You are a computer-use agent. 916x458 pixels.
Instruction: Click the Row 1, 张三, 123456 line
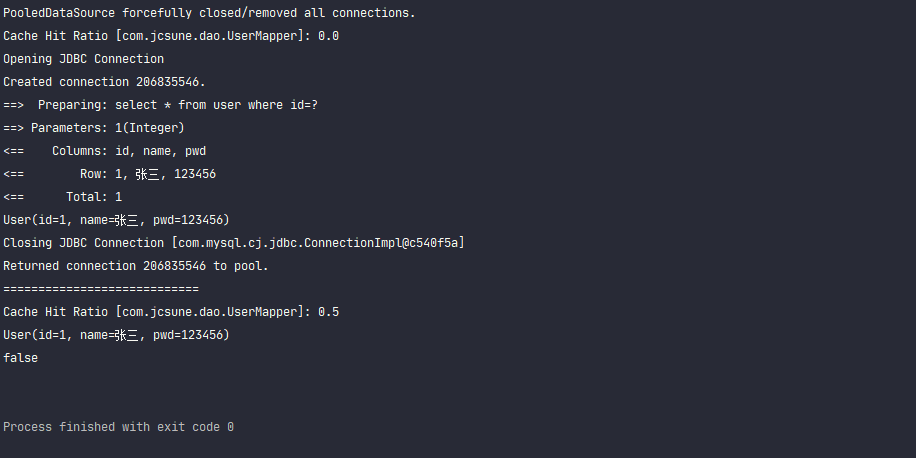tap(110, 174)
